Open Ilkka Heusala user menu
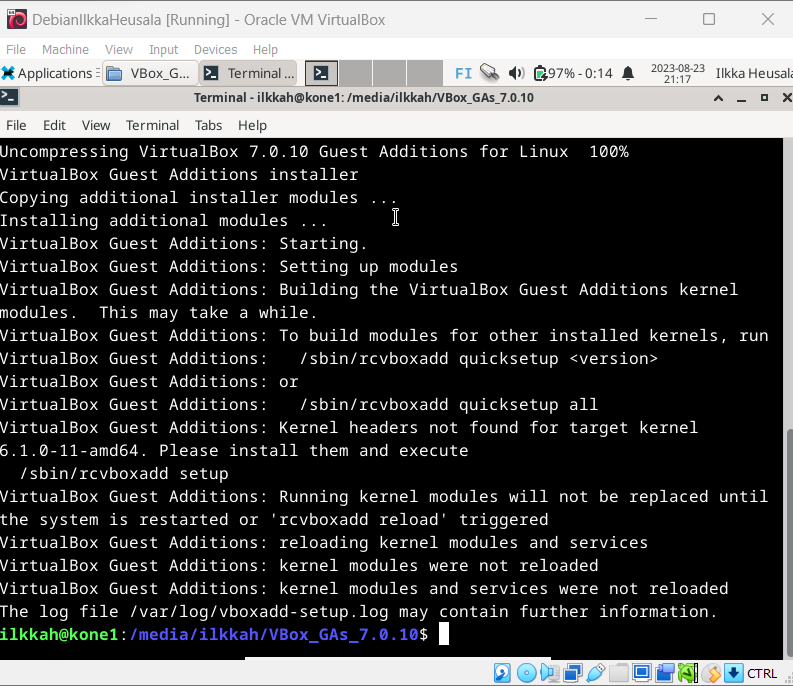Viewport: 793px width, 686px height. 751,73
